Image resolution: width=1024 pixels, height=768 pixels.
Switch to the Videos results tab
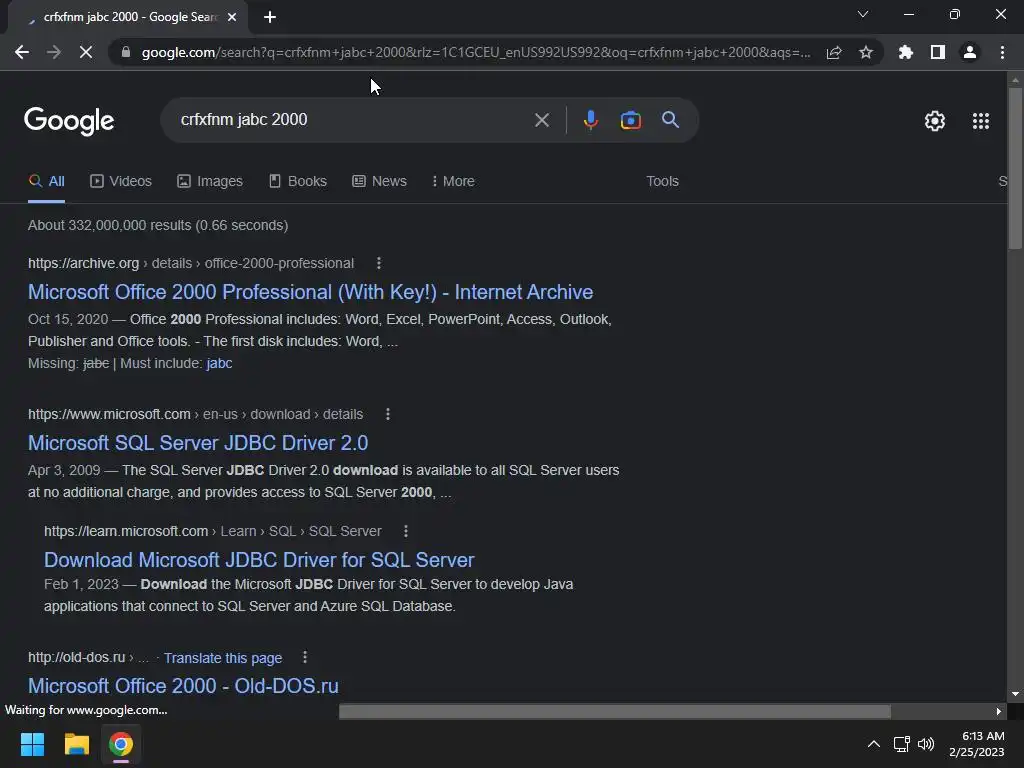point(121,181)
